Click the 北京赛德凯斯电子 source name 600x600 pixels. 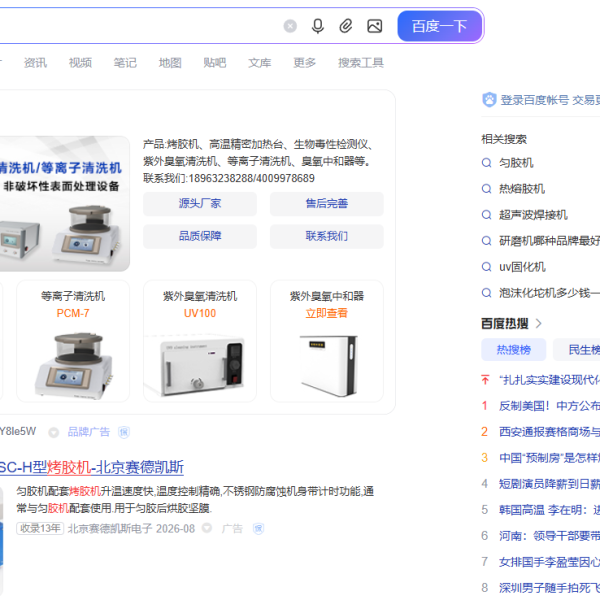click(x=110, y=529)
